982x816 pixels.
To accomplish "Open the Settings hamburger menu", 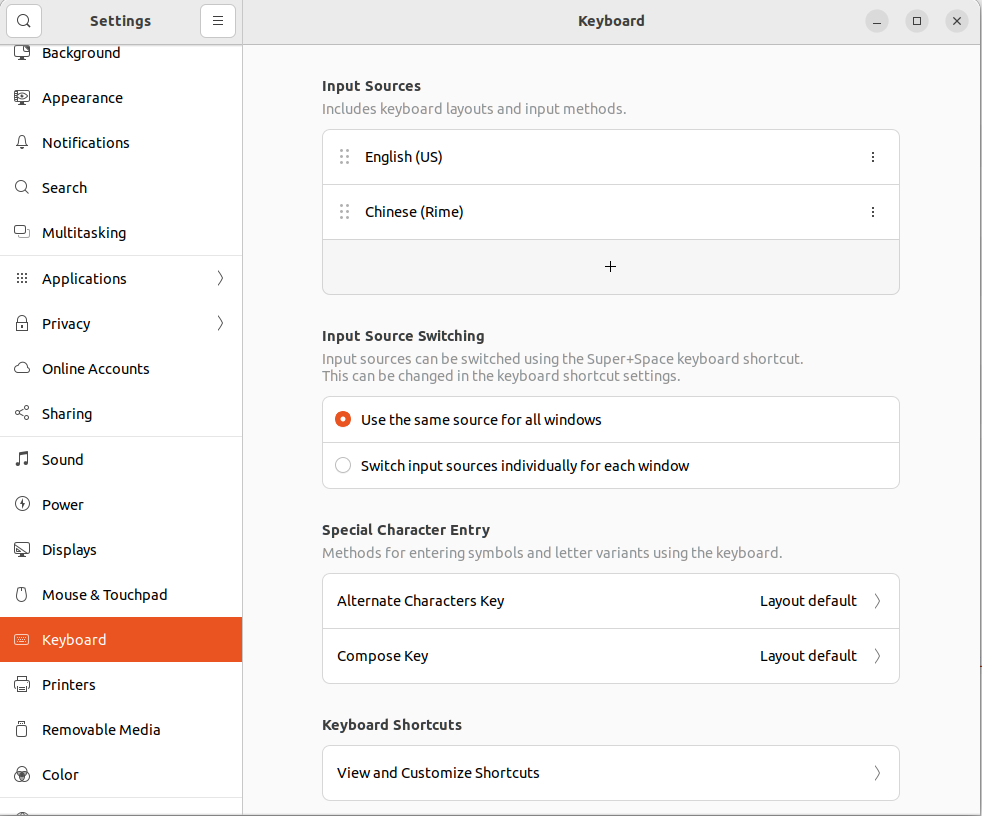I will (218, 21).
